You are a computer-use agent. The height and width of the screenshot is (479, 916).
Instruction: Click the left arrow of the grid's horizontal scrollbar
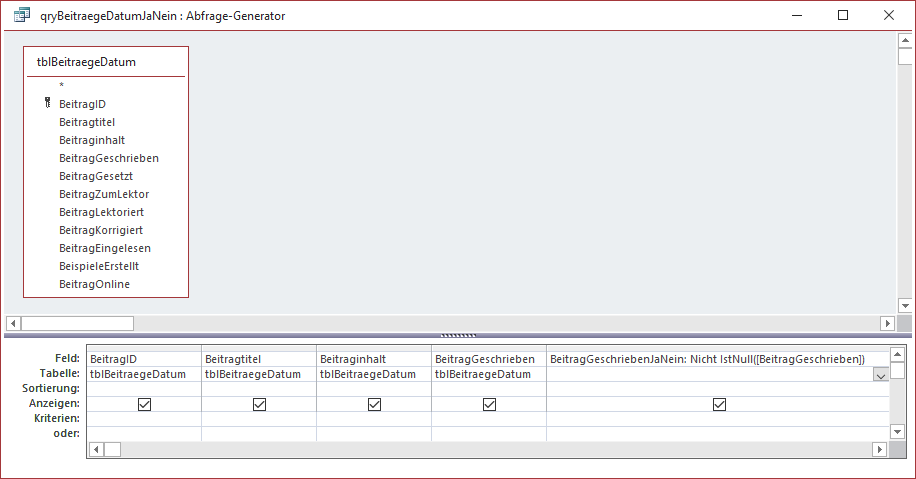[x=96, y=450]
